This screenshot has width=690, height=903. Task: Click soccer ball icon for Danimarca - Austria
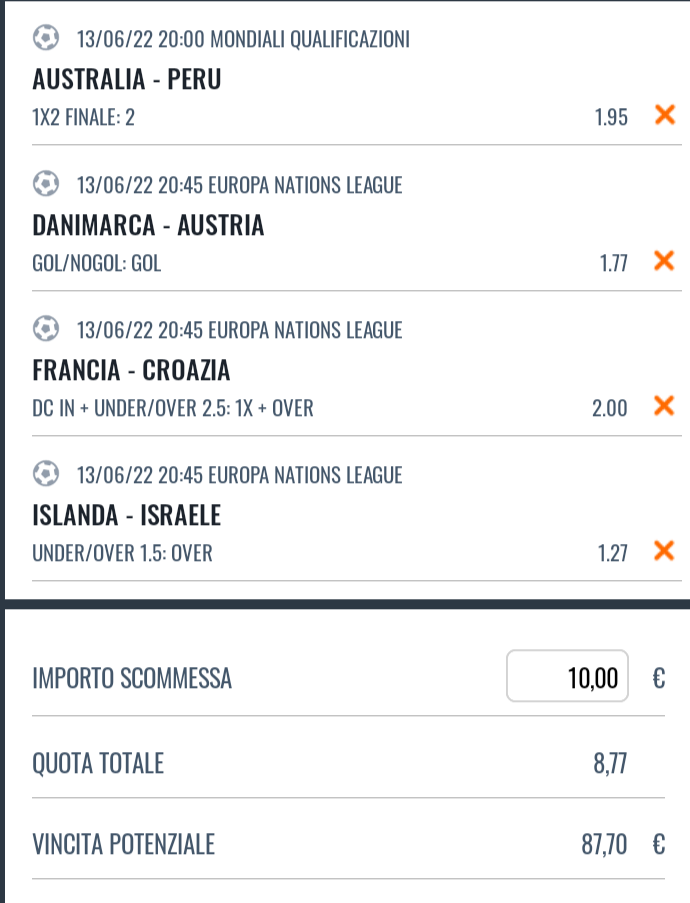click(46, 184)
